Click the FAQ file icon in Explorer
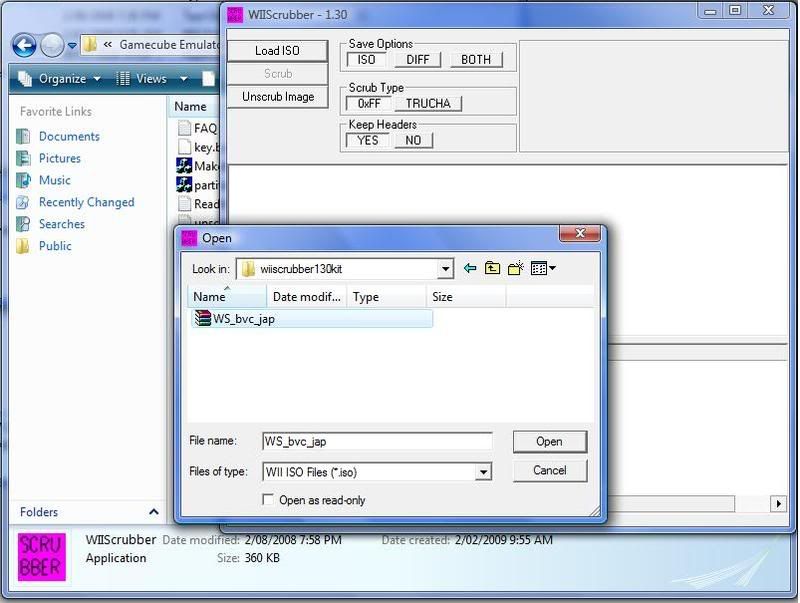This screenshot has height=603, width=800. coord(184,128)
